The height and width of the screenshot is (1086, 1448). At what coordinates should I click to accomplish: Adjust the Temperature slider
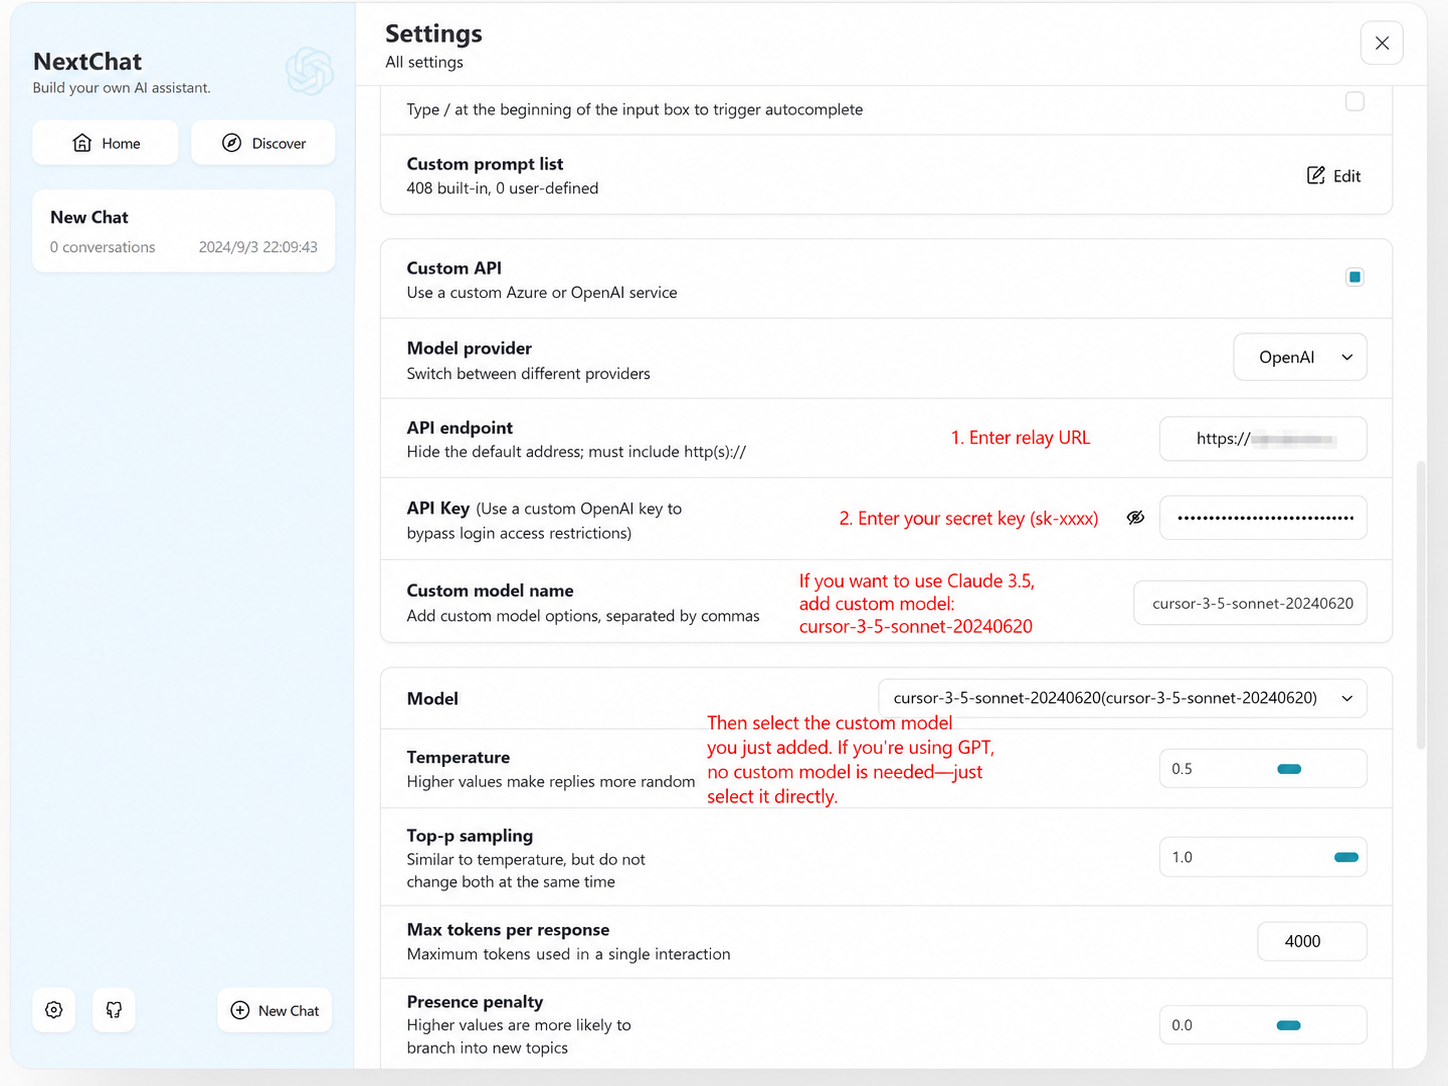tap(1290, 769)
